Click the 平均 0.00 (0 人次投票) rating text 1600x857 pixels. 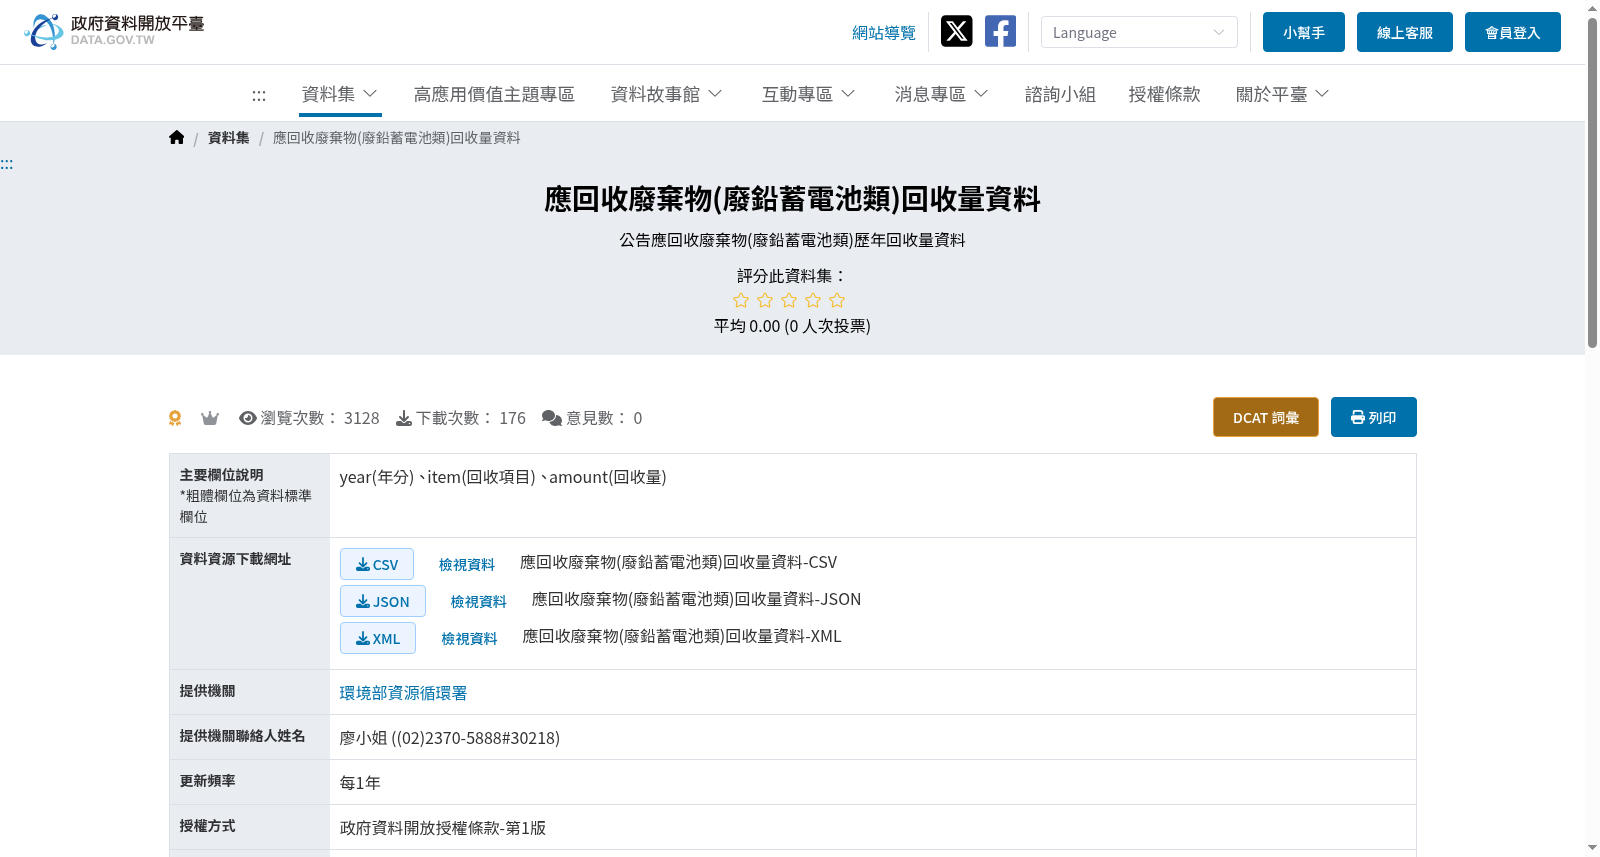792,326
